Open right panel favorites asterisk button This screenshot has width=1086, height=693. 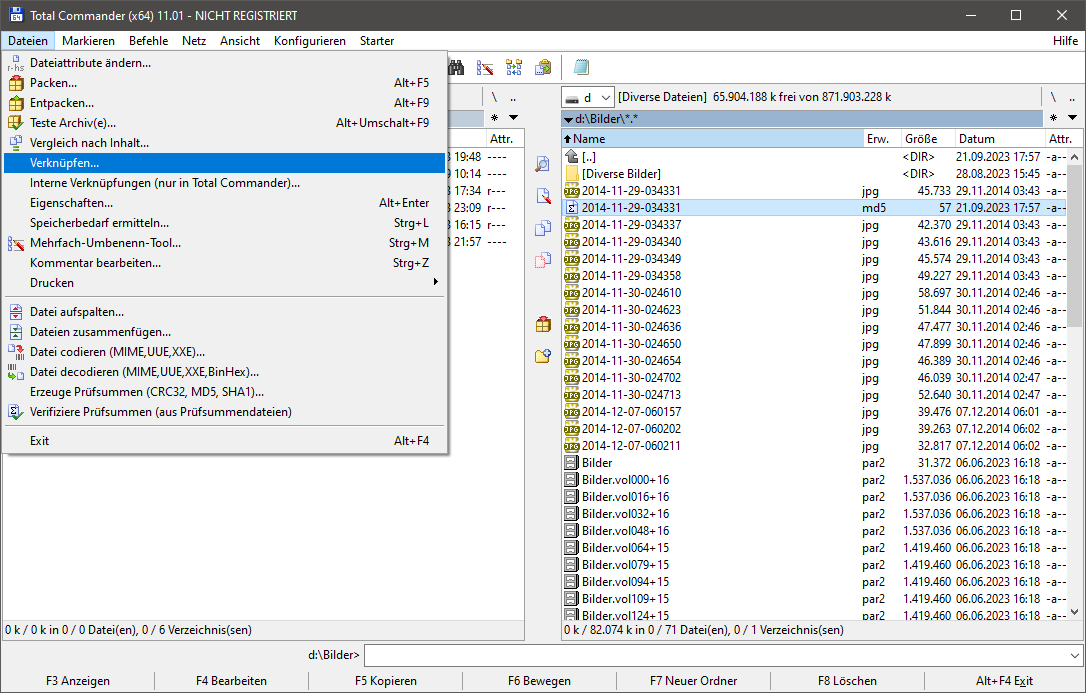tap(1053, 118)
